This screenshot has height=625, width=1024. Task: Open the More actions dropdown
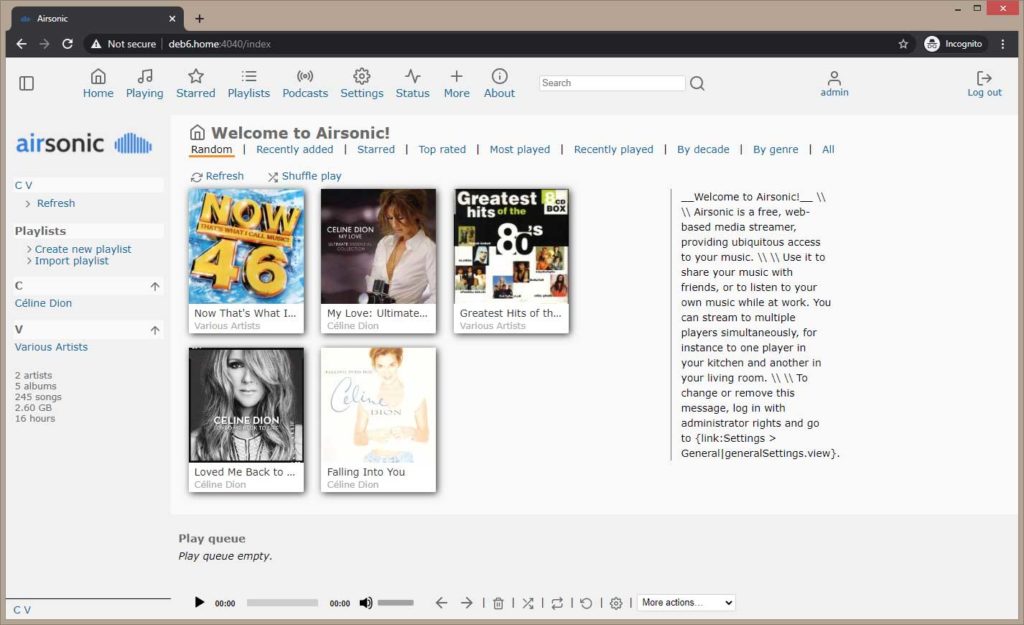click(x=686, y=602)
